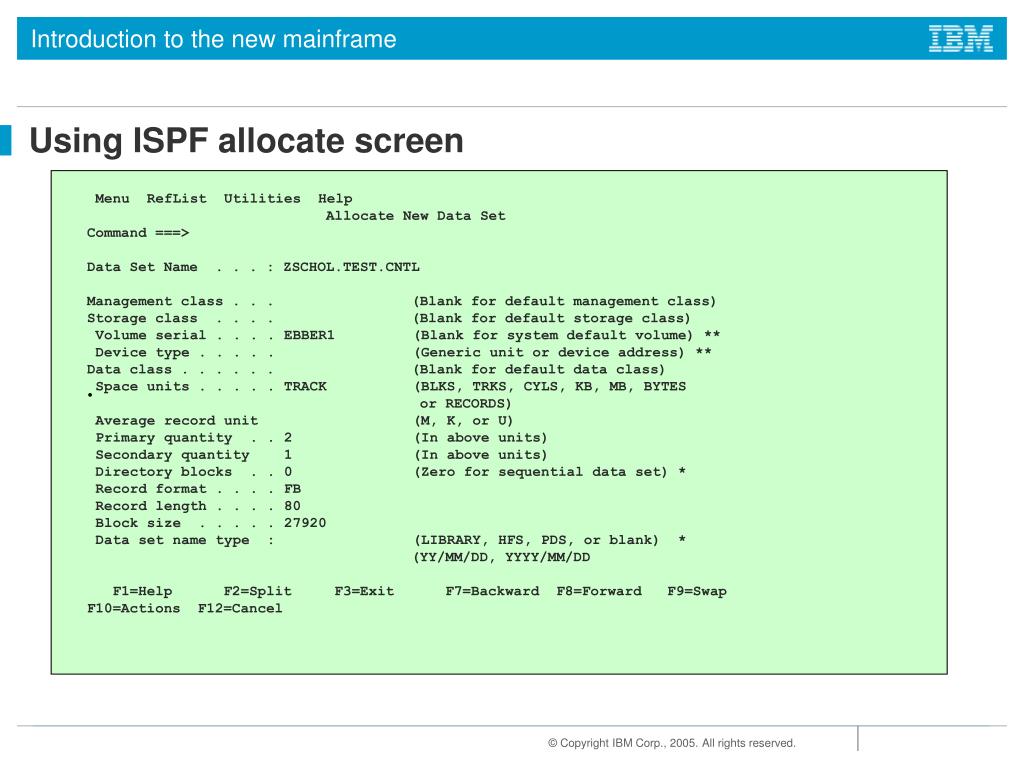Open the Utilities menu

262,199
